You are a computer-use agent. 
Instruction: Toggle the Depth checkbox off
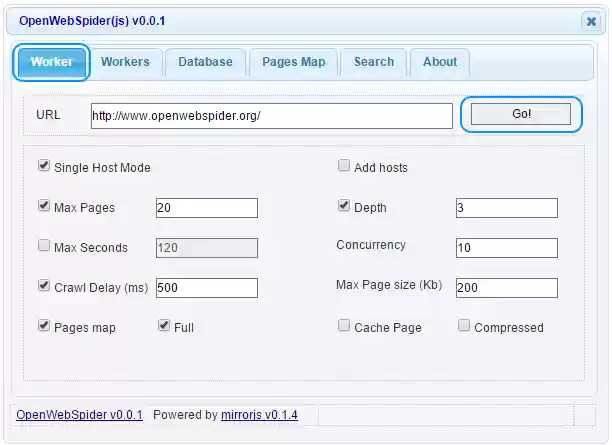pyautogui.click(x=344, y=206)
